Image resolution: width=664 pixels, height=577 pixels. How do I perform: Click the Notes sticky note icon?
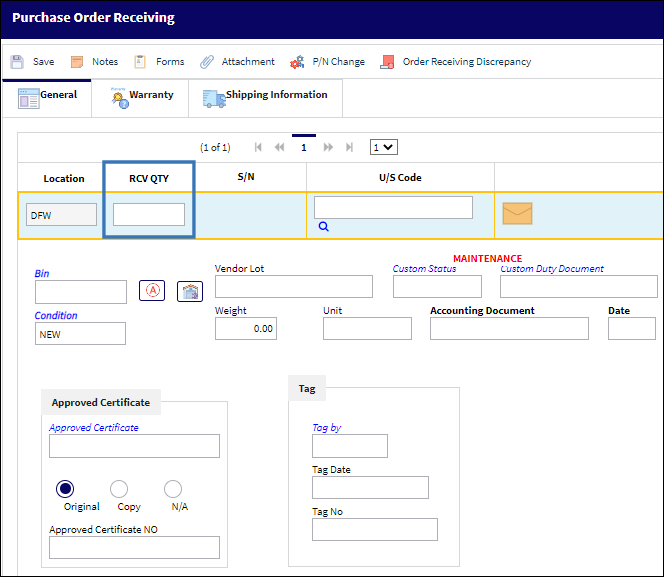tap(77, 62)
